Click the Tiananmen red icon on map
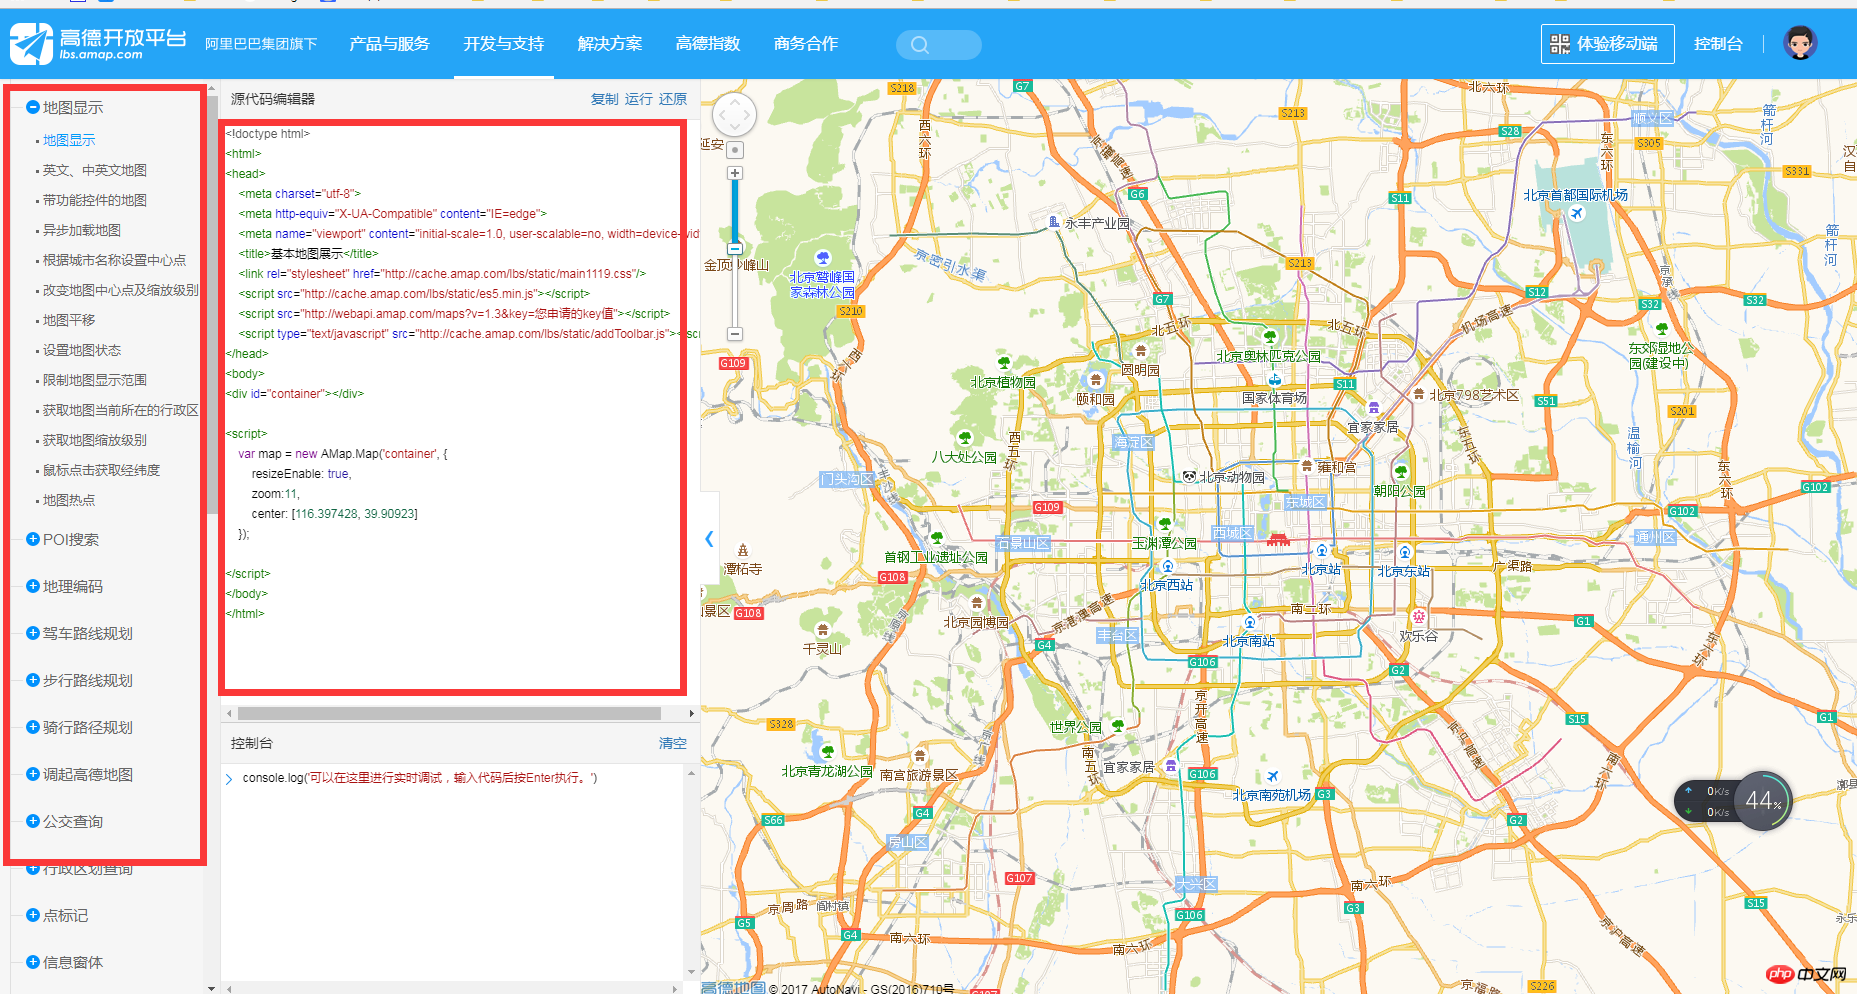The width and height of the screenshot is (1857, 994). click(1278, 539)
